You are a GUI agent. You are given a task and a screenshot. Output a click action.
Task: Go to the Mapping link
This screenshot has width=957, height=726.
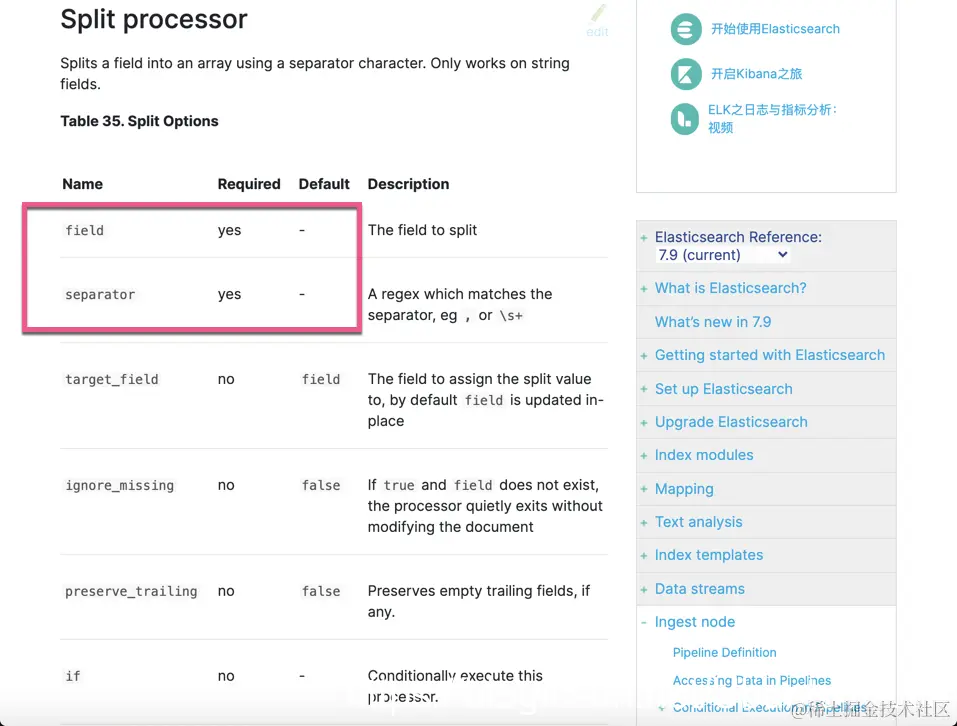click(684, 489)
